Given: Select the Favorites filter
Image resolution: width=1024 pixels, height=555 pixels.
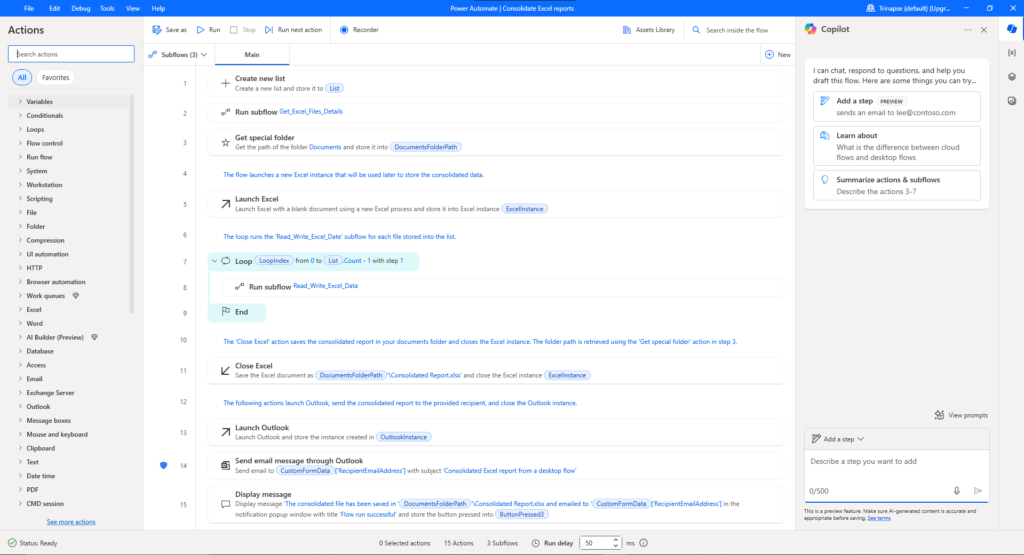Looking at the screenshot, I should 56,78.
